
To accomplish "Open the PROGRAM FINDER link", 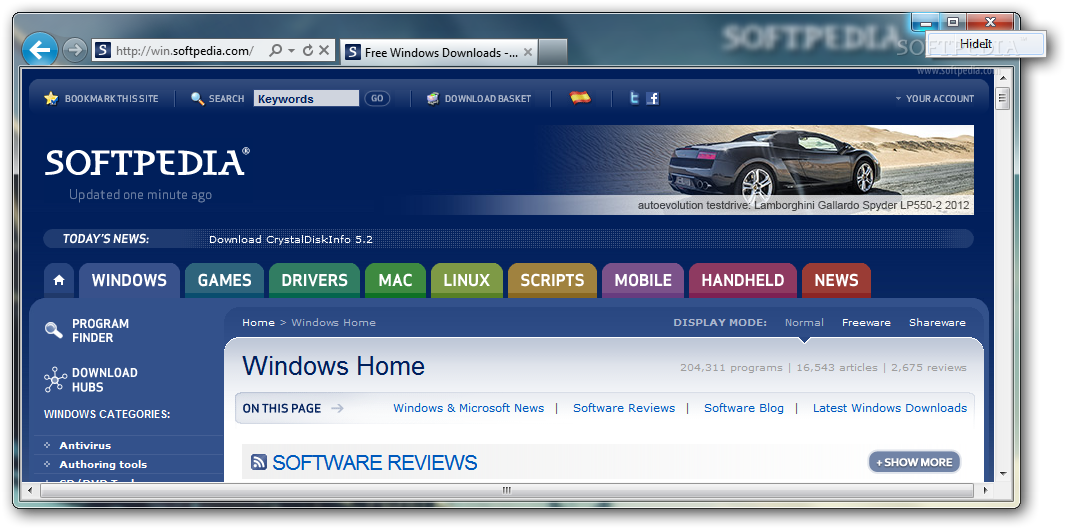I will coord(101,330).
